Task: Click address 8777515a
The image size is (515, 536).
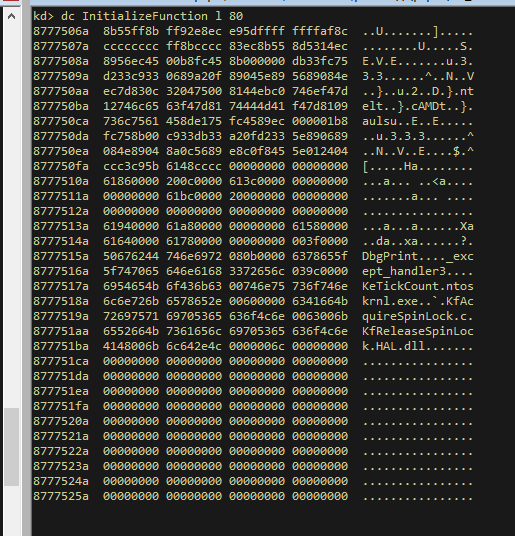Action: click(61, 256)
